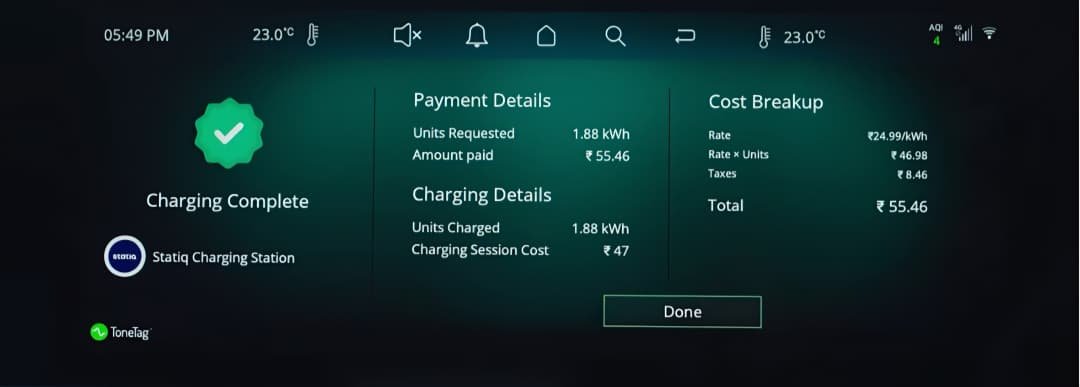Tap the Amount paid label
This screenshot has width=1080, height=387.
pyautogui.click(x=453, y=156)
